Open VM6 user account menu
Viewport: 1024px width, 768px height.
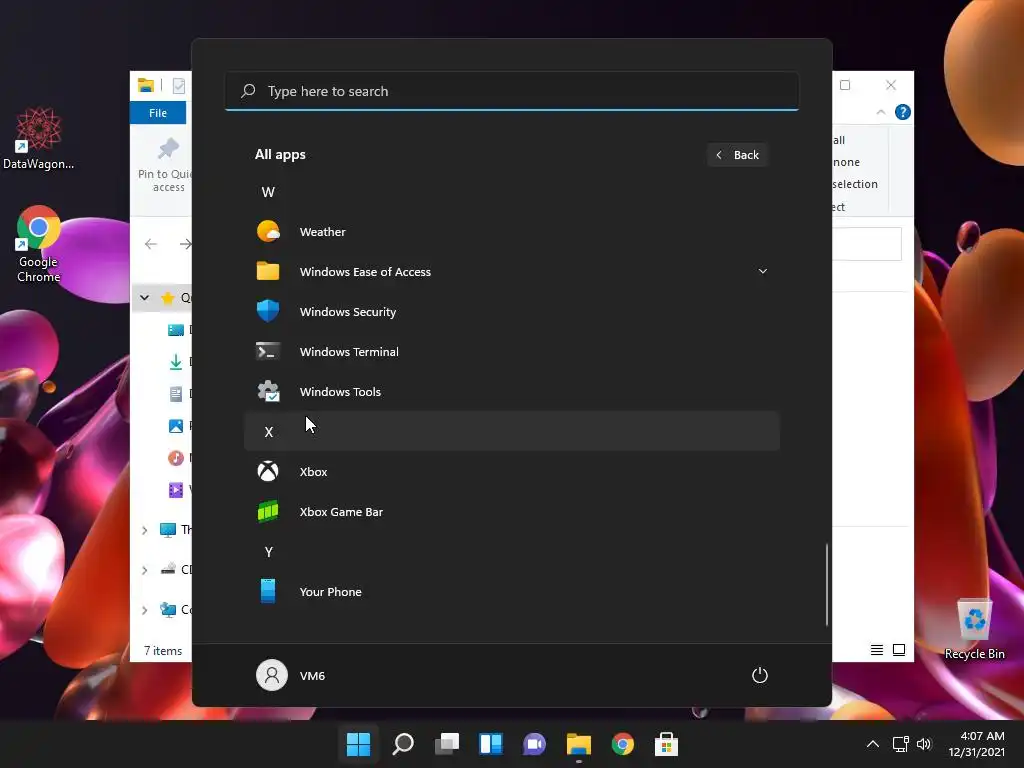(291, 675)
